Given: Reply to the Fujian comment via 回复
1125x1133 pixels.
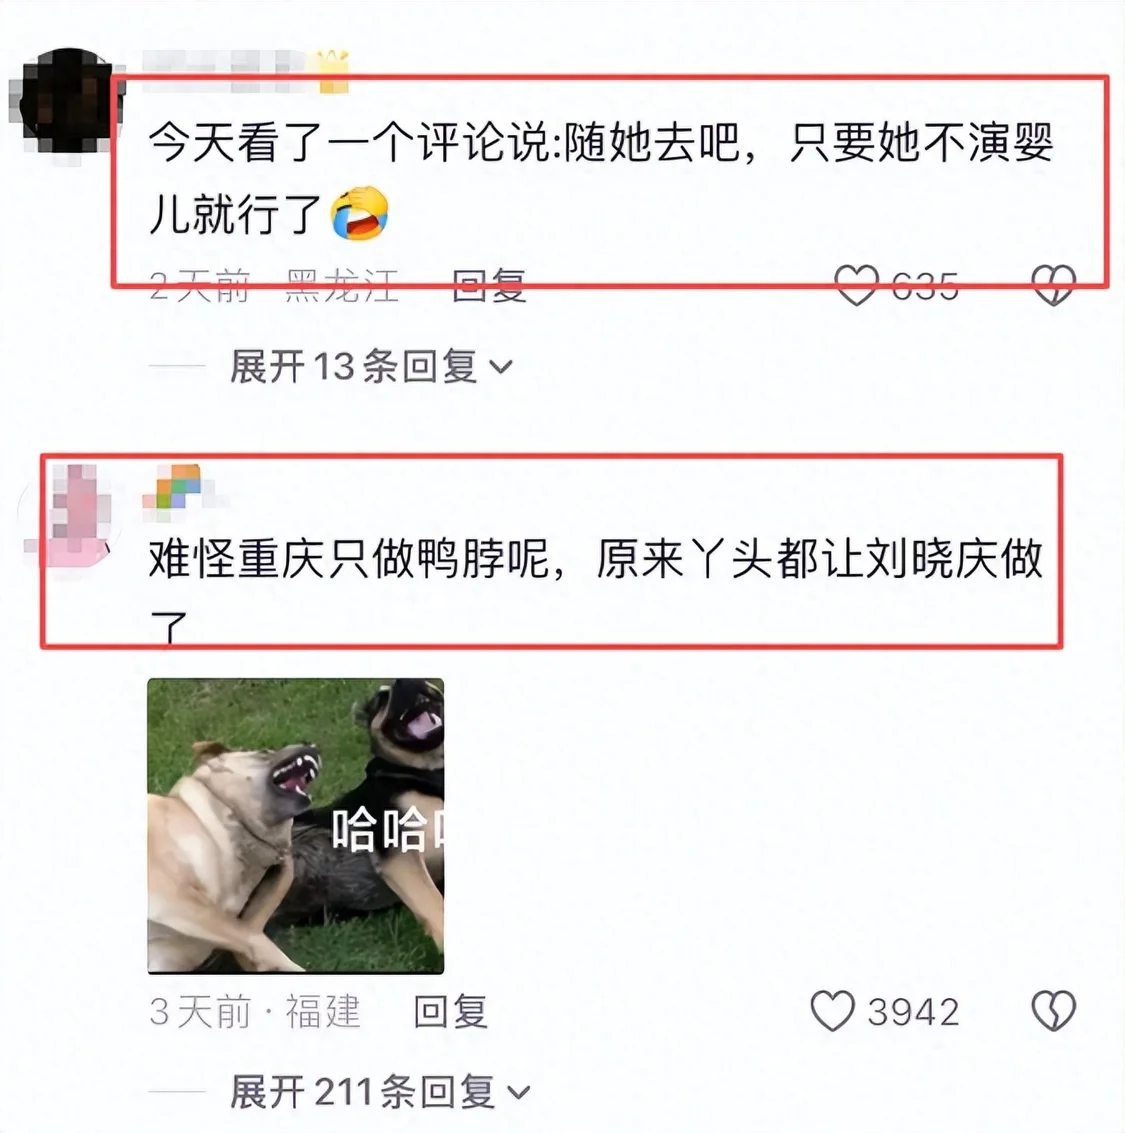Looking at the screenshot, I should pos(450,1011).
